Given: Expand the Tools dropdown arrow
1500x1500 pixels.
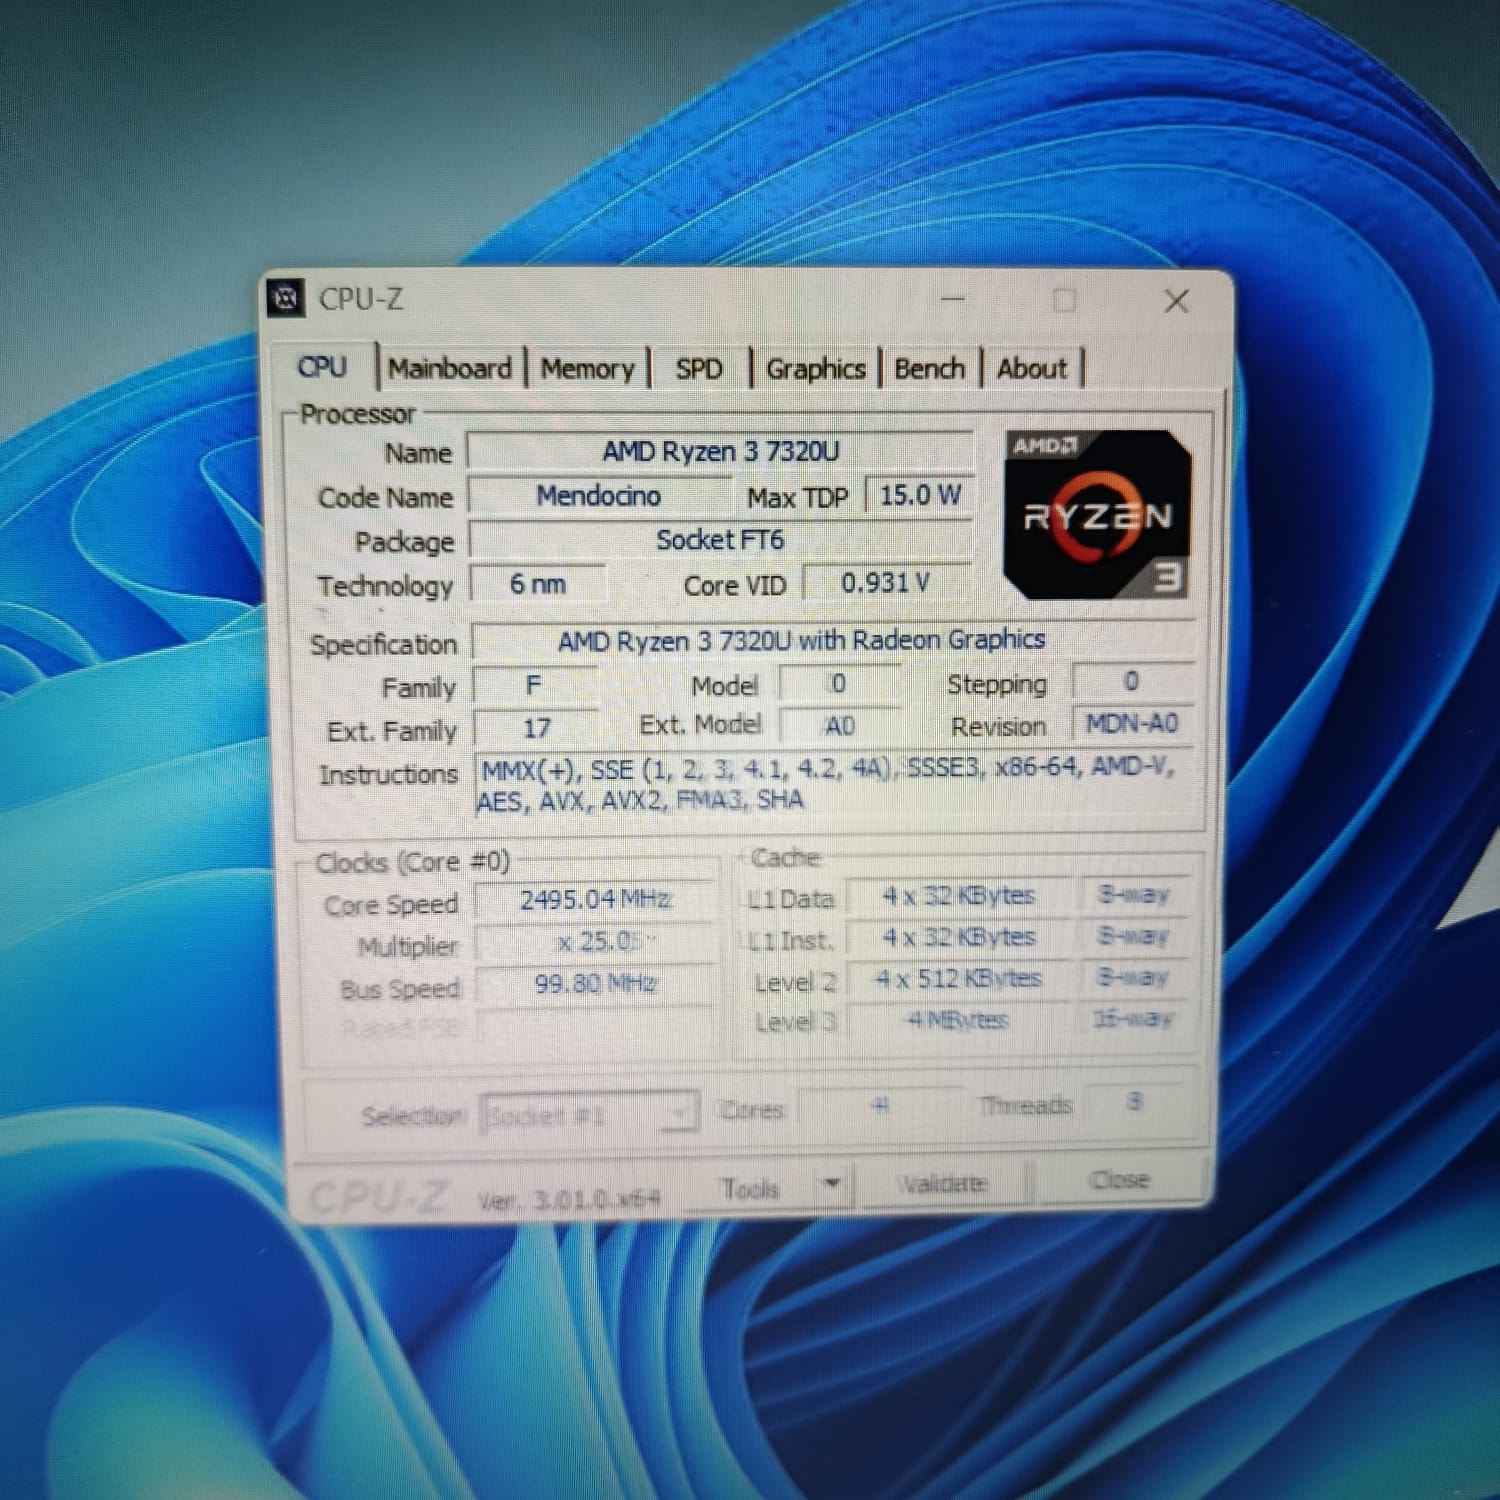Looking at the screenshot, I should 832,1186.
